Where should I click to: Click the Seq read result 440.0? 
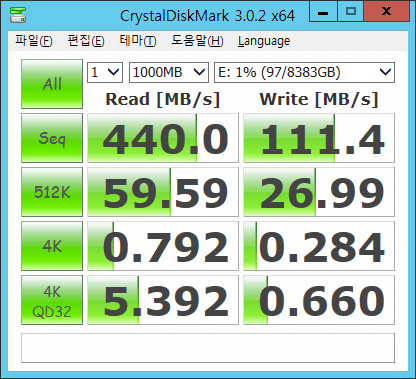pyautogui.click(x=163, y=138)
